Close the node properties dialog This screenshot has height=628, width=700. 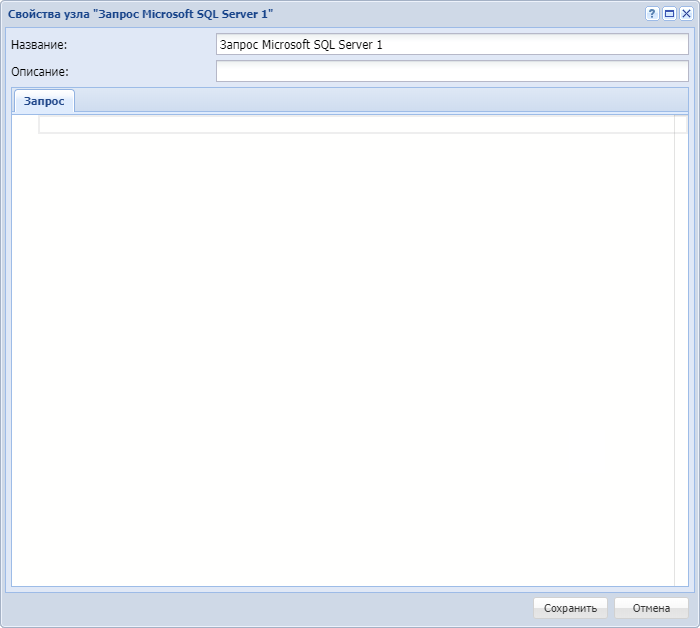[x=686, y=14]
